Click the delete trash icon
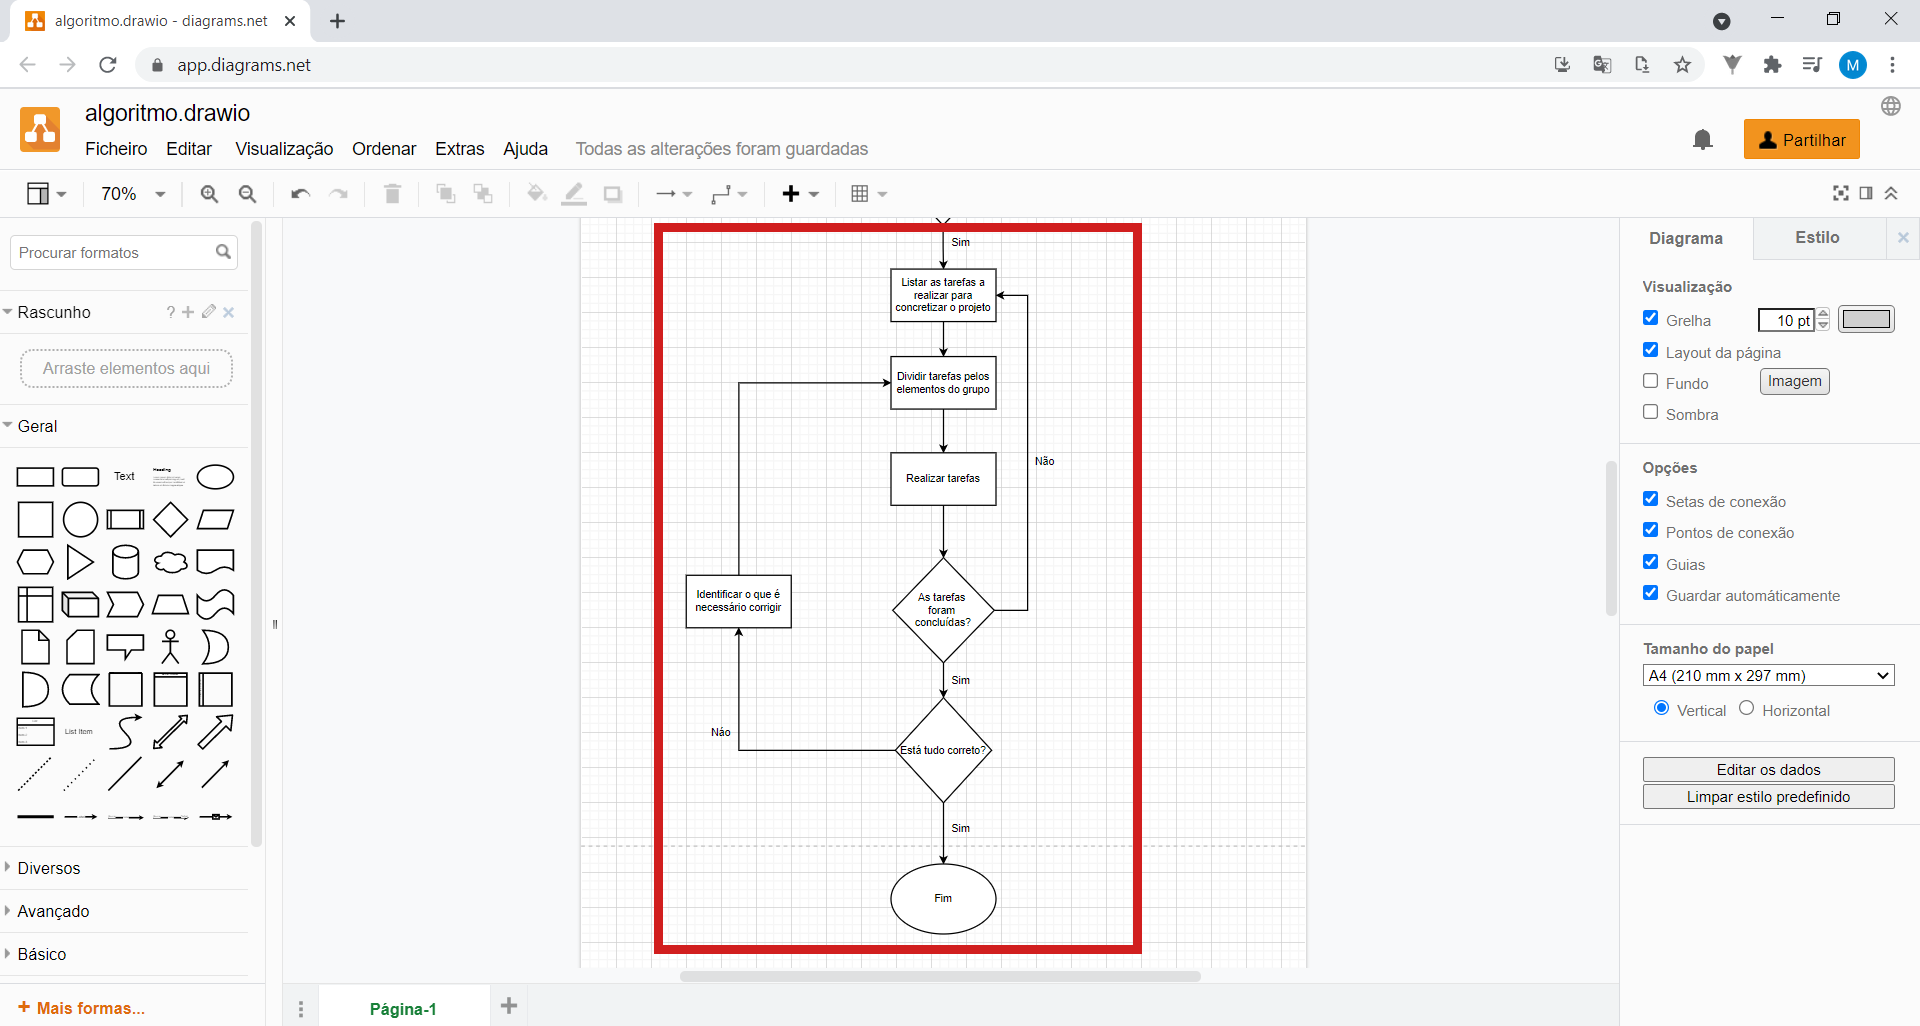 (x=393, y=194)
